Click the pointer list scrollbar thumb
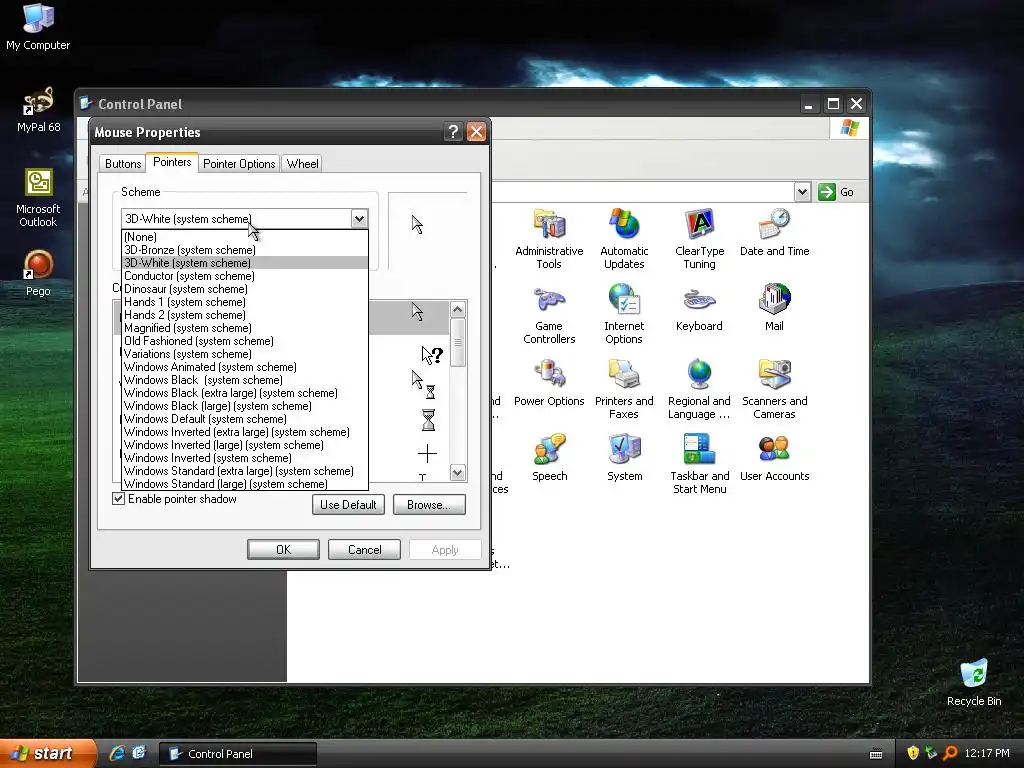 click(458, 342)
